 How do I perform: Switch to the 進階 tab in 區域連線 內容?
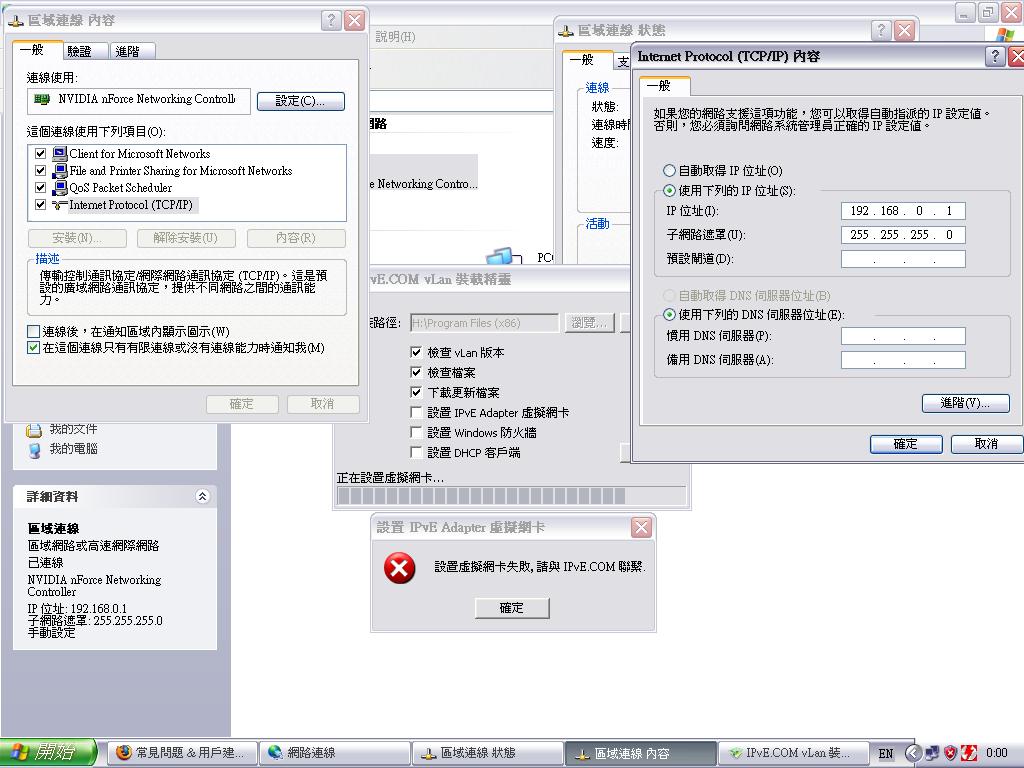pyautogui.click(x=130, y=50)
